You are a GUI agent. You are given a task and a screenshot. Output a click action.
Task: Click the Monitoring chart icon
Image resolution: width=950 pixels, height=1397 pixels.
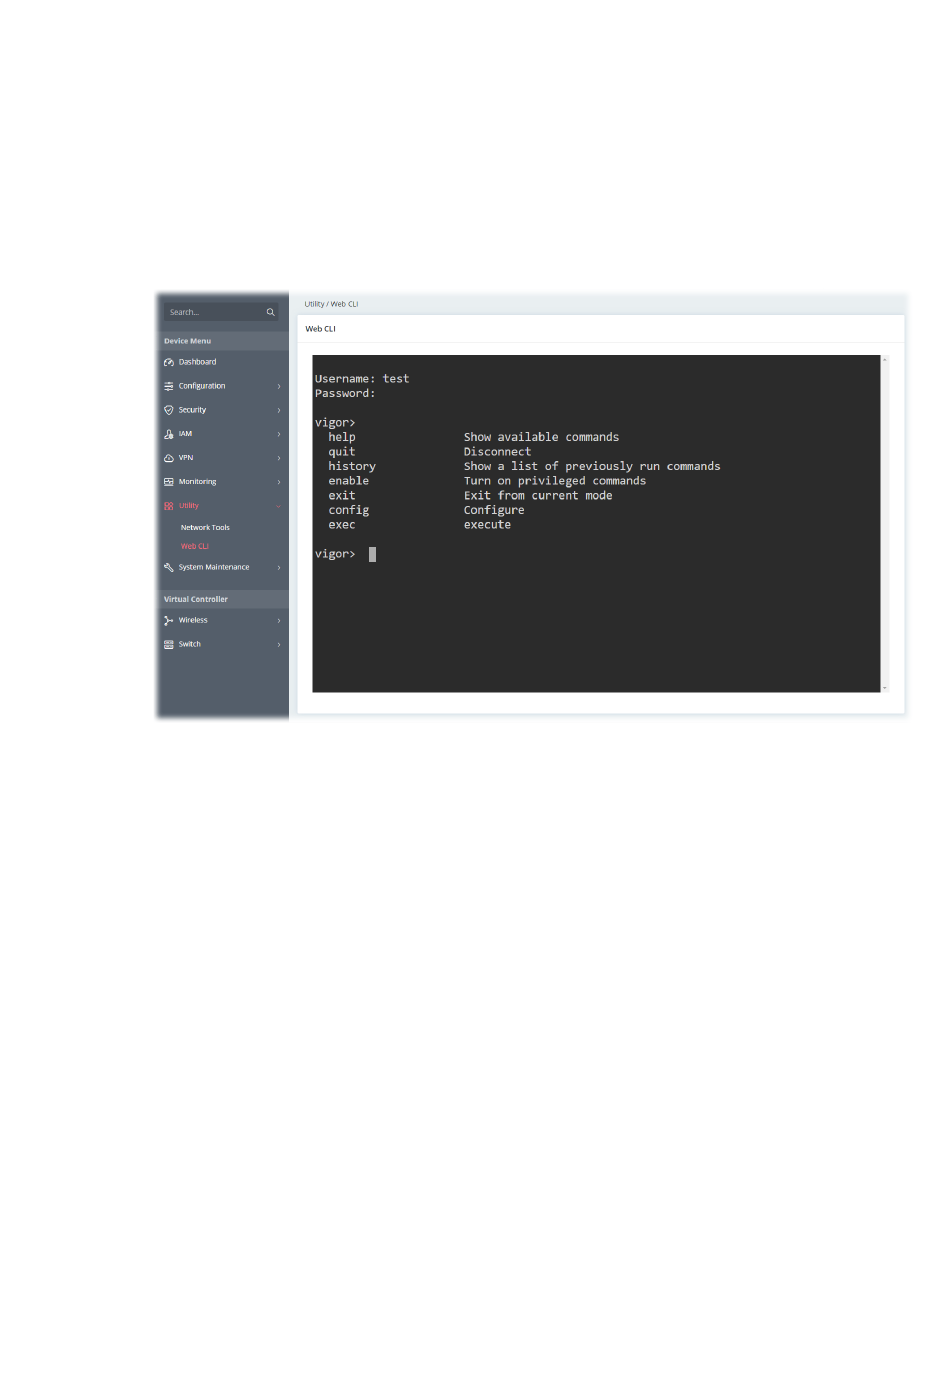tap(169, 482)
